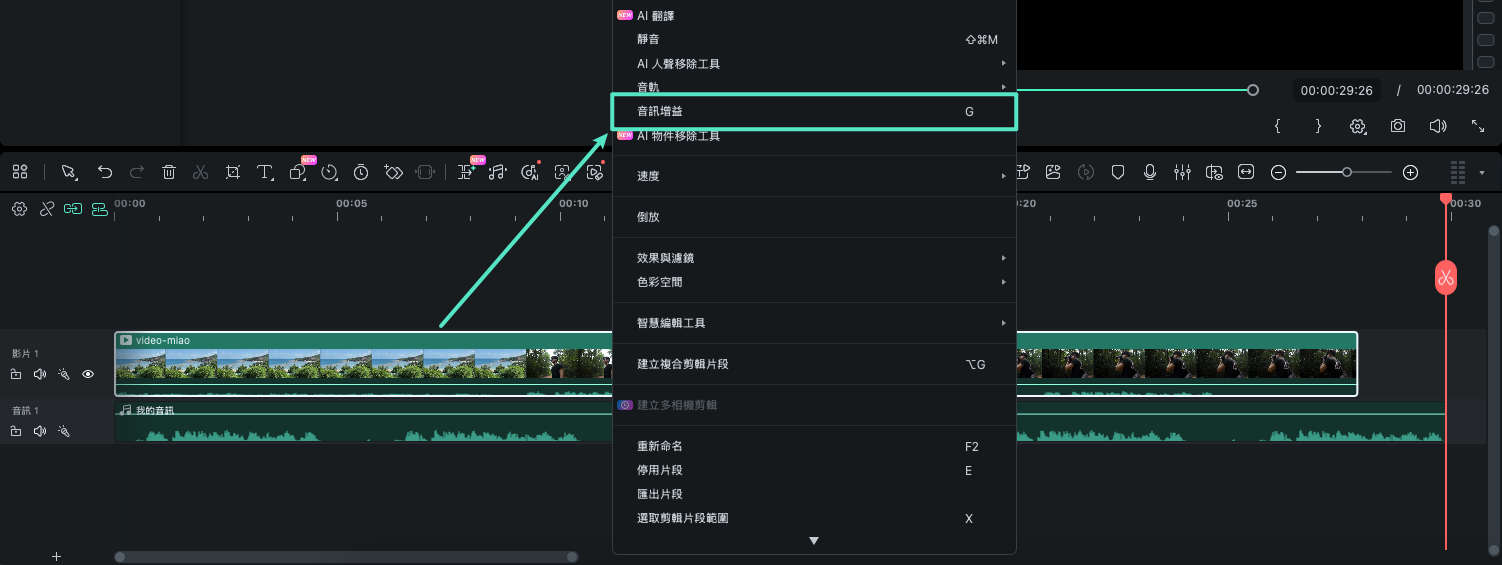Click the marker shield icon

coord(1118,172)
